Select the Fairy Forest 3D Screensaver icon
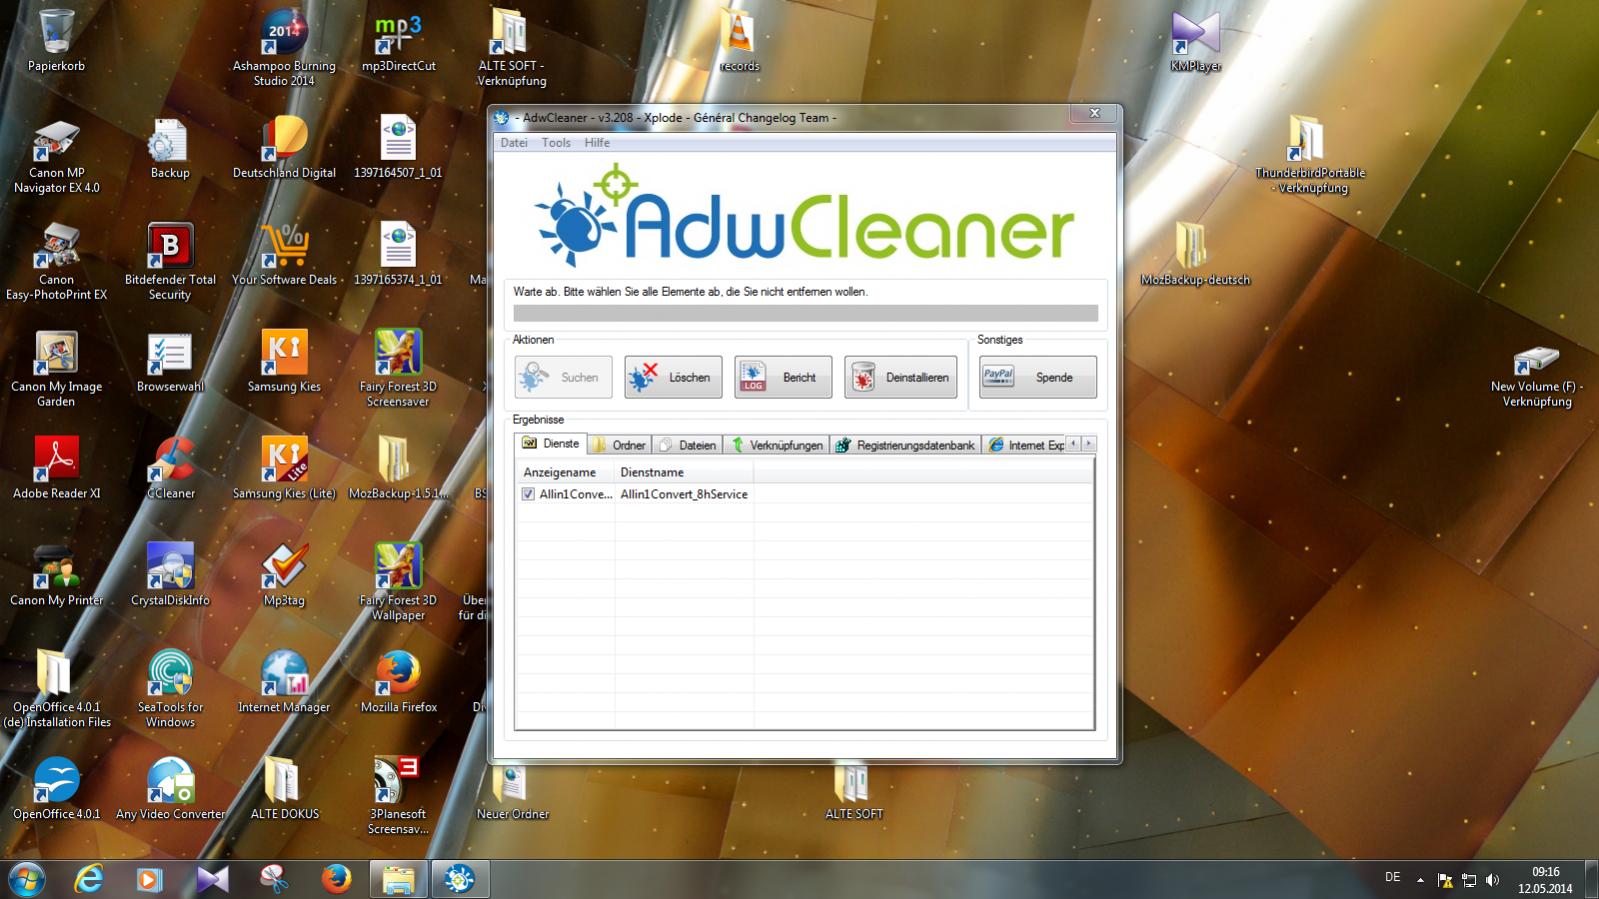The image size is (1599, 899). coord(398,369)
